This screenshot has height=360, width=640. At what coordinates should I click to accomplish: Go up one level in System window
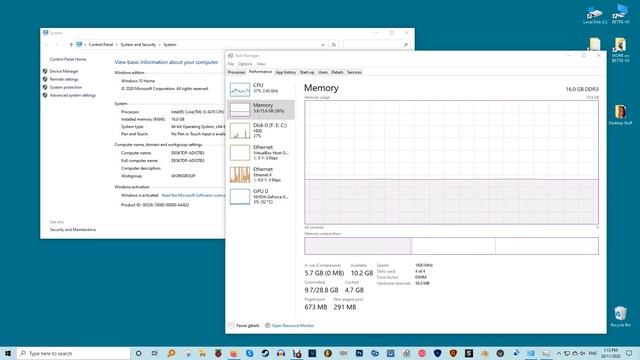pyautogui.click(x=71, y=44)
